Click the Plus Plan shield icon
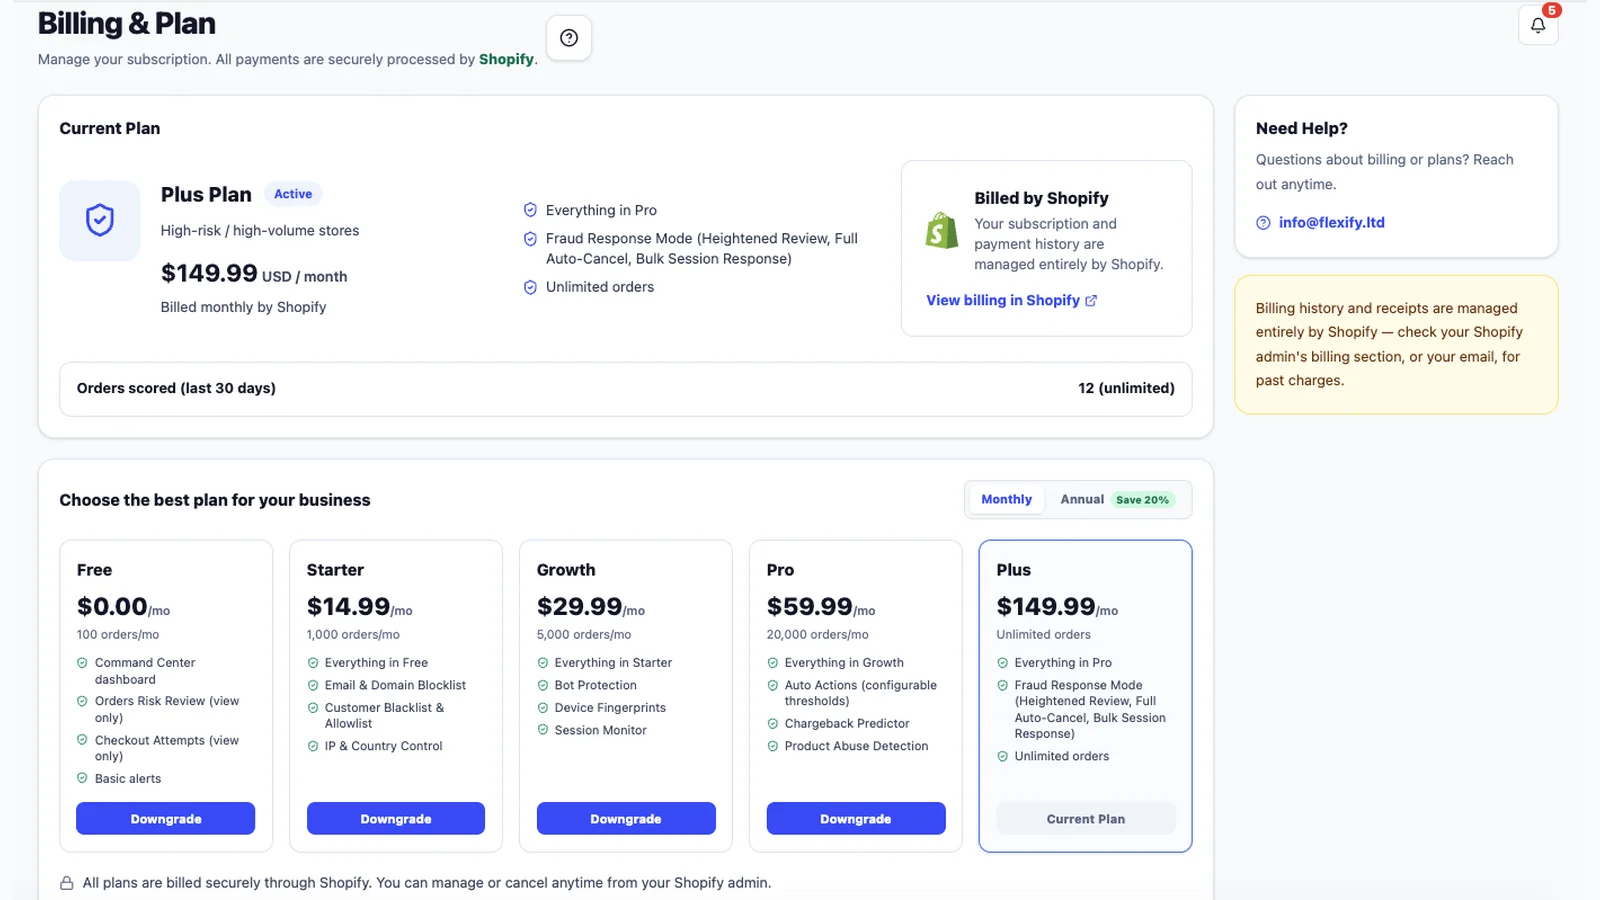Image resolution: width=1600 pixels, height=900 pixels. (100, 220)
